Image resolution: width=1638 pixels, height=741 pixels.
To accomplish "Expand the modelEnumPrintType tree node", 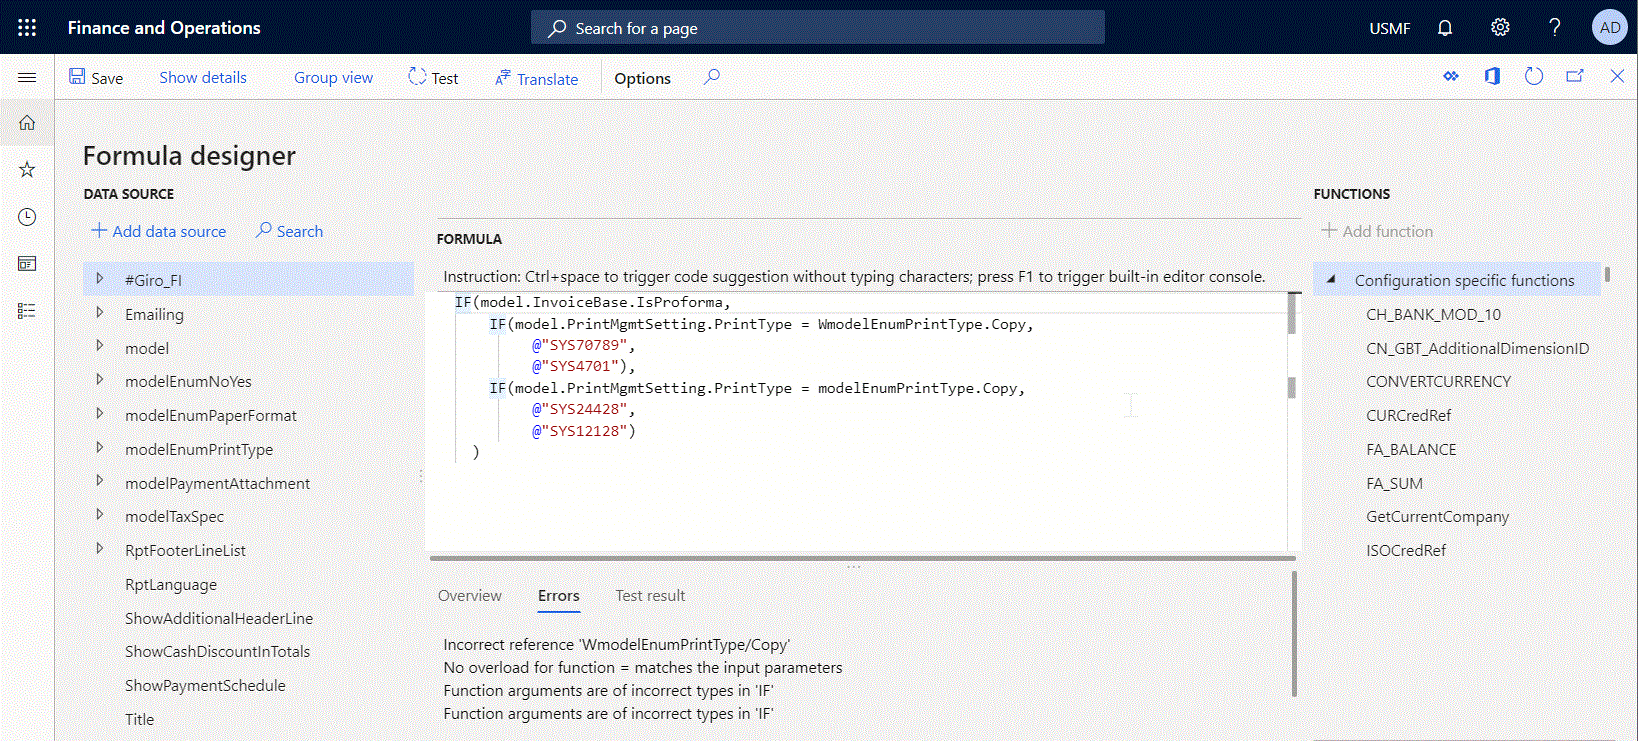I will pos(100,448).
